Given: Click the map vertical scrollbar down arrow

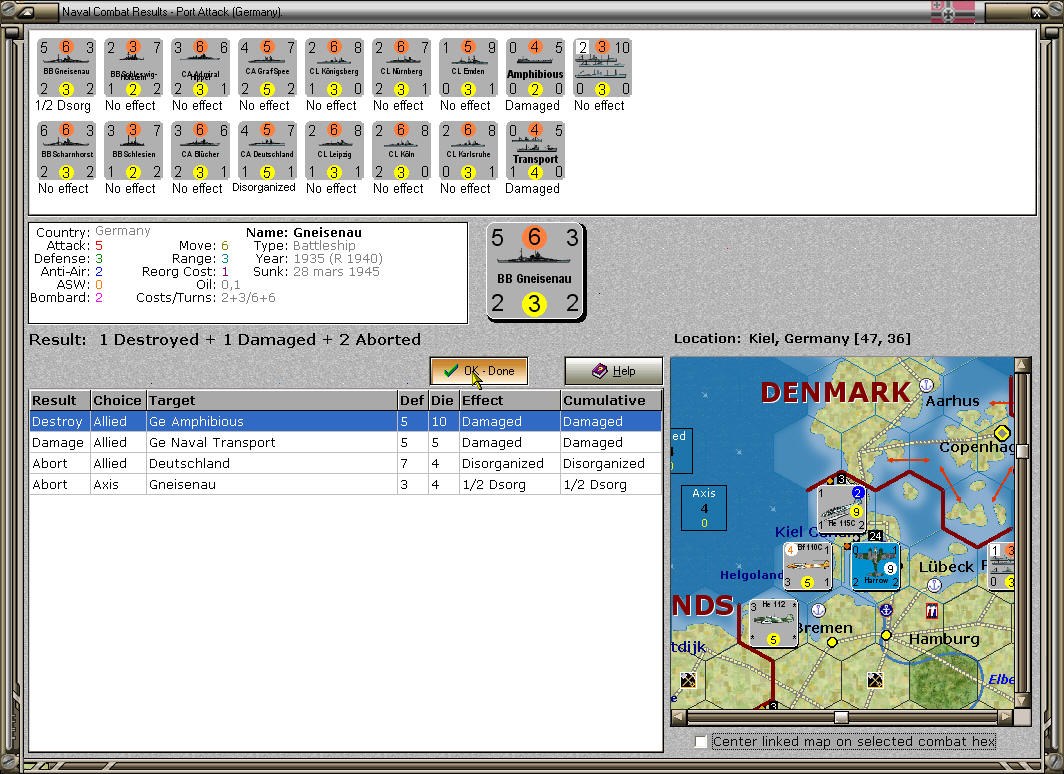Looking at the screenshot, I should (1022, 700).
